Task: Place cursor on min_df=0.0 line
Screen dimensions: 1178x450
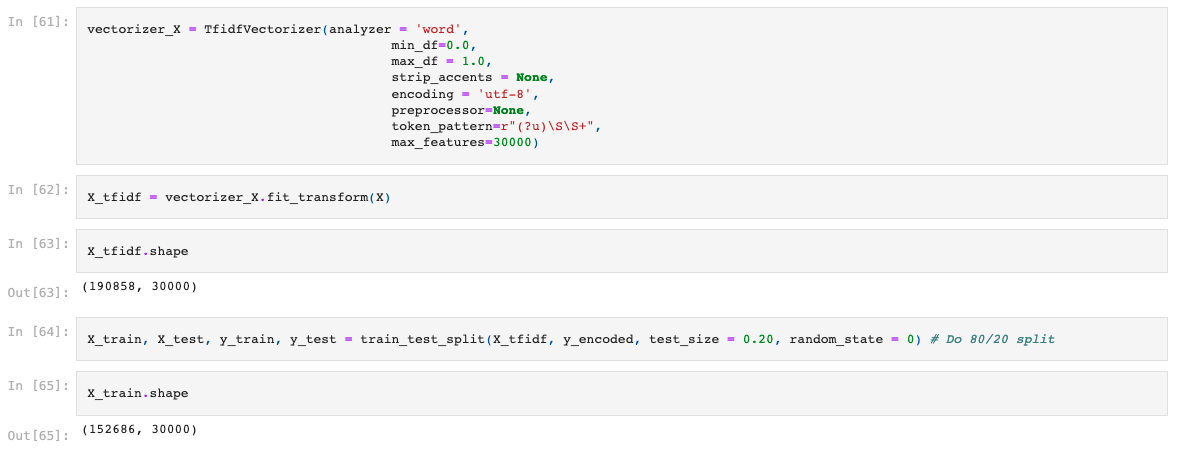Action: [x=433, y=45]
